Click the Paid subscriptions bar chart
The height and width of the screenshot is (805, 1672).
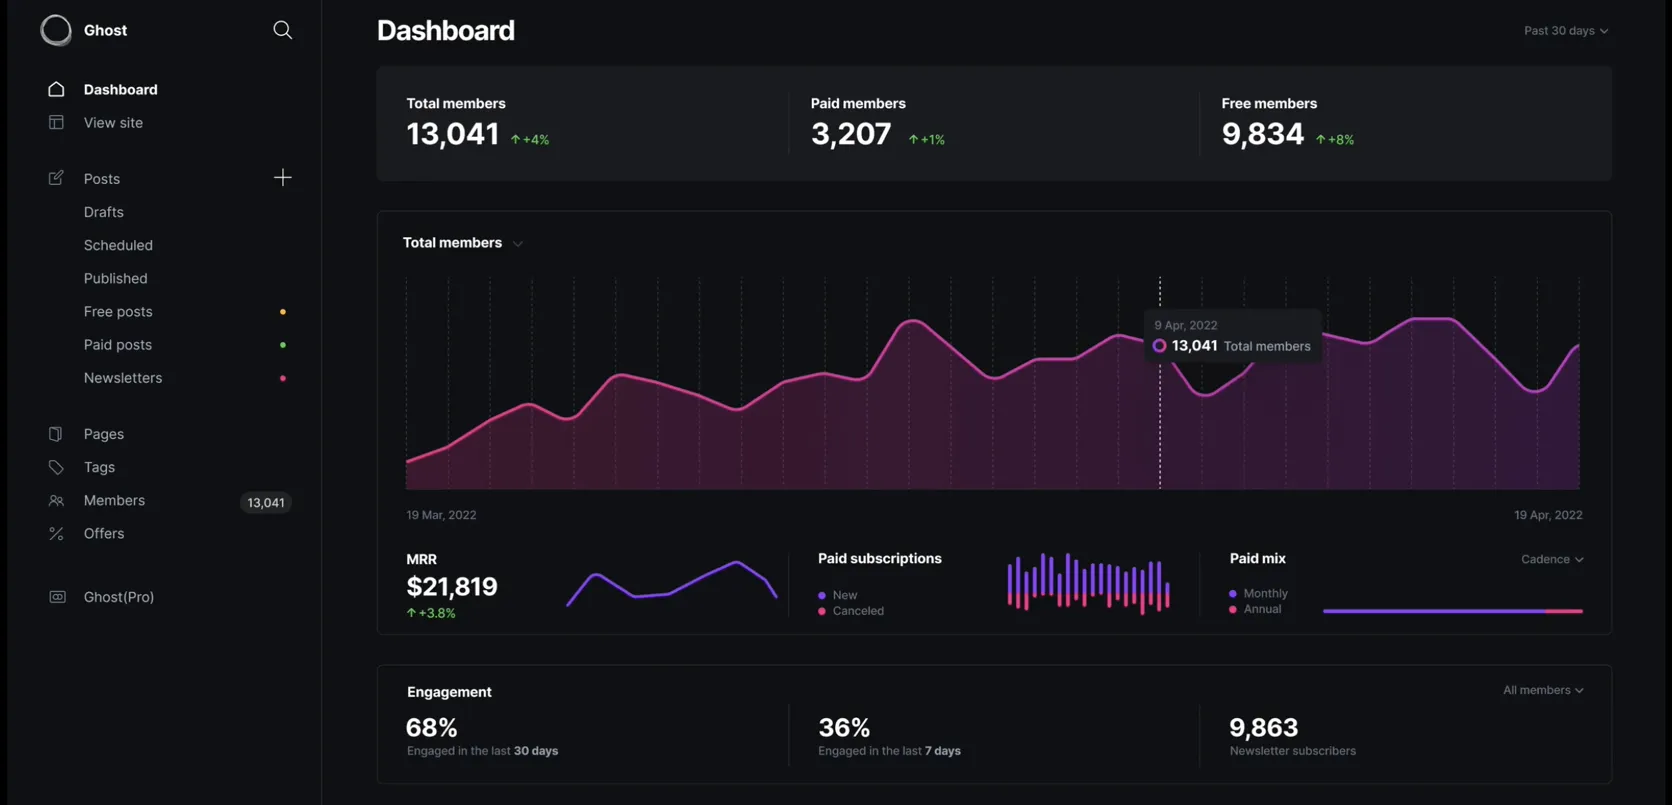[1088, 583]
